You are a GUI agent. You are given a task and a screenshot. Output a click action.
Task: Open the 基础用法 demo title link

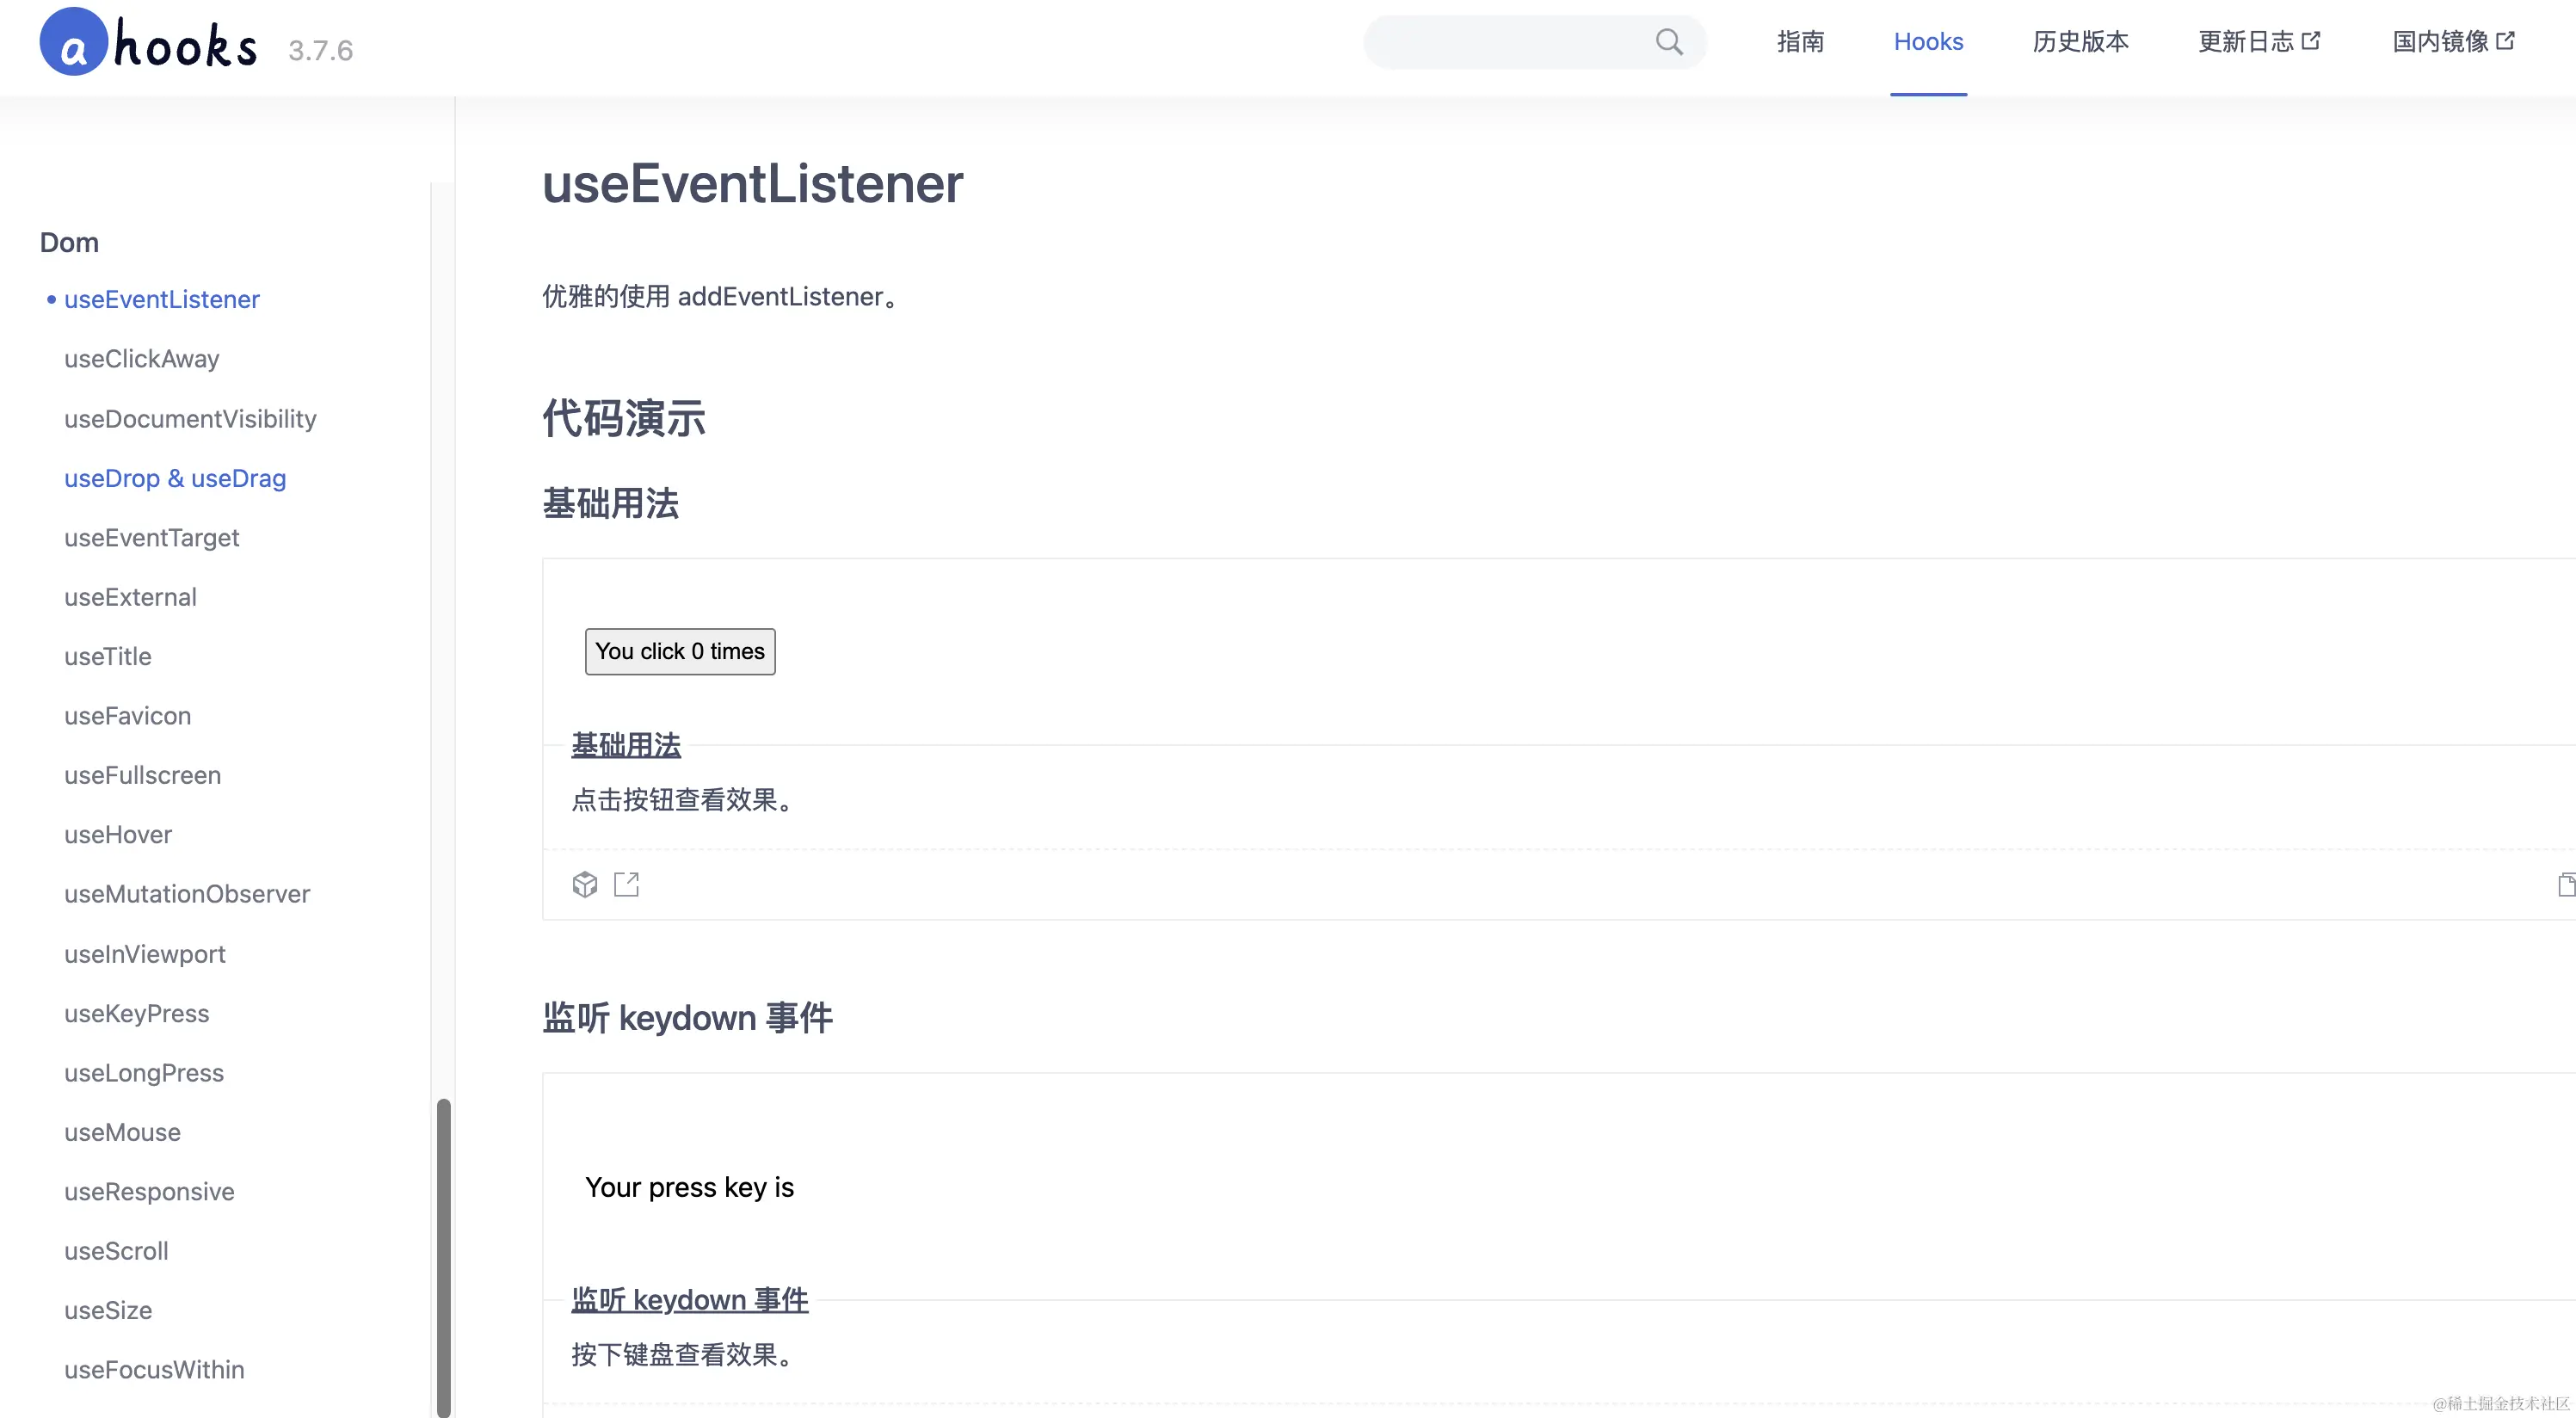[626, 745]
